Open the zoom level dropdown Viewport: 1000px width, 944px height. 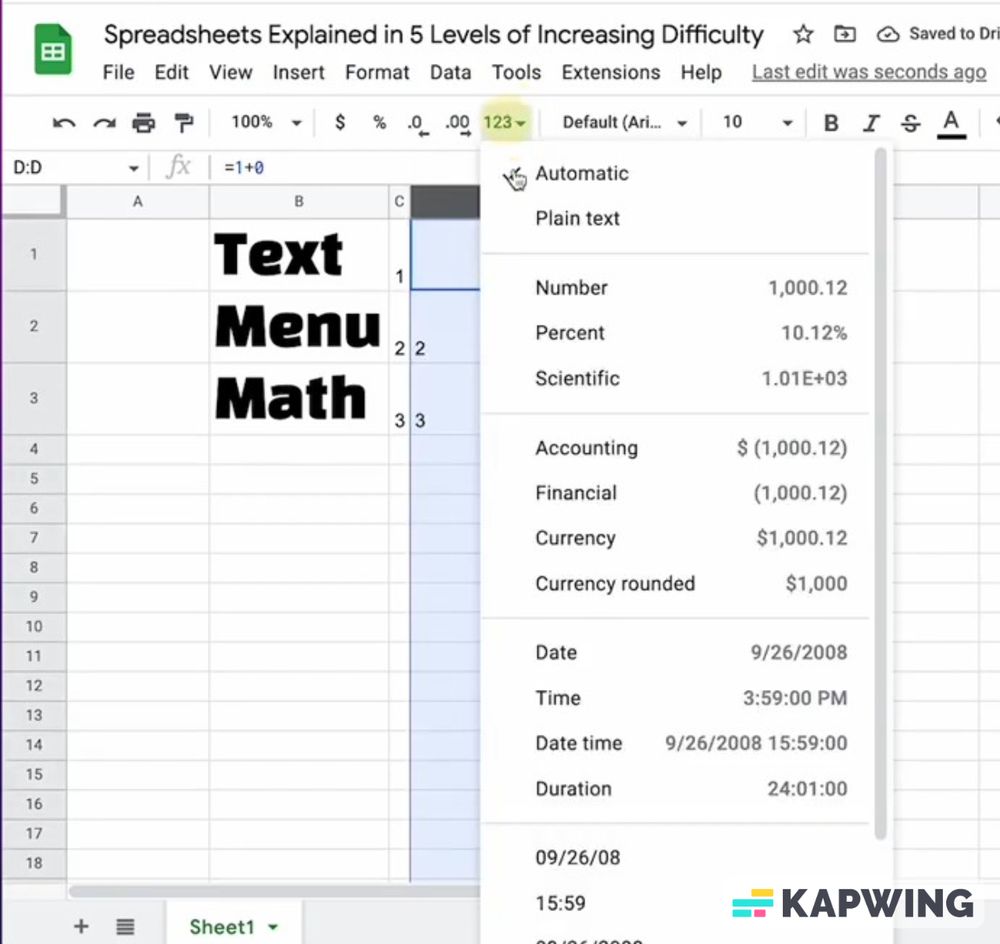pos(262,122)
